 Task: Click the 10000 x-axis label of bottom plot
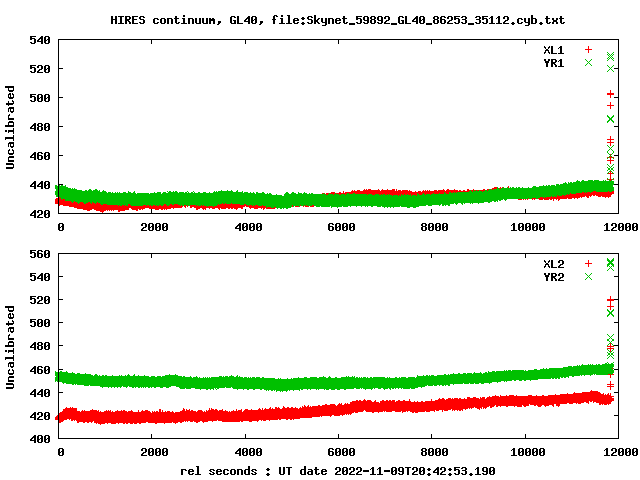[528, 452]
